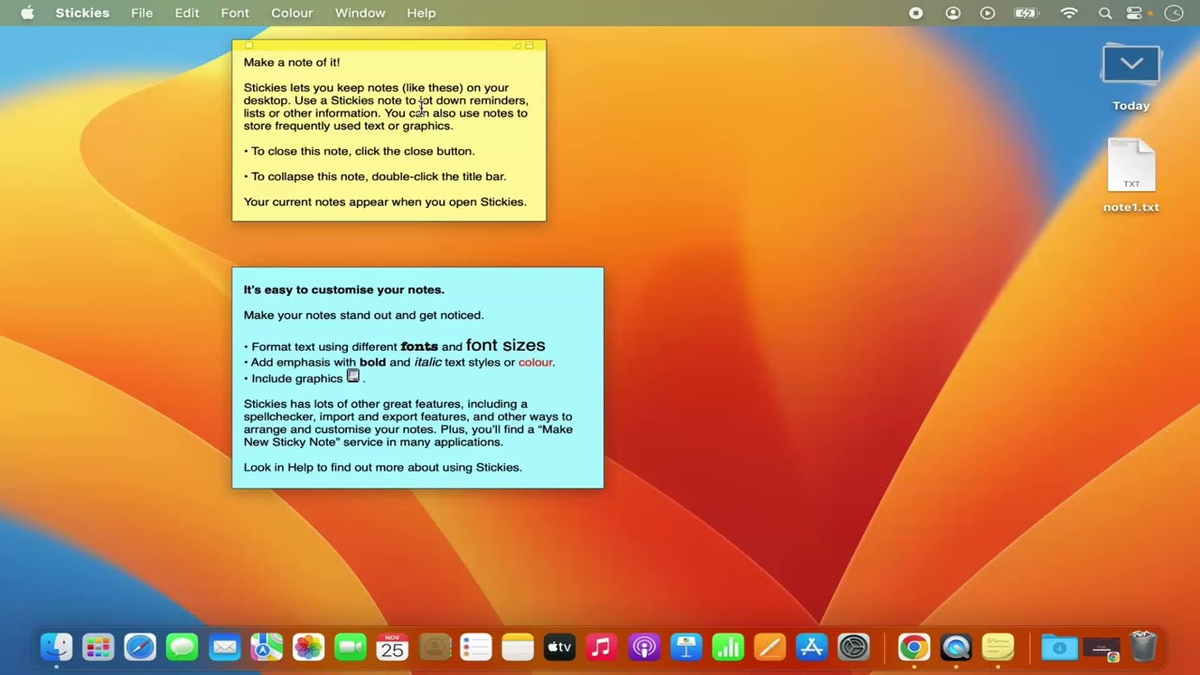Click "Look in Help to find out more" line
This screenshot has width=1200, height=675.
[x=383, y=467]
